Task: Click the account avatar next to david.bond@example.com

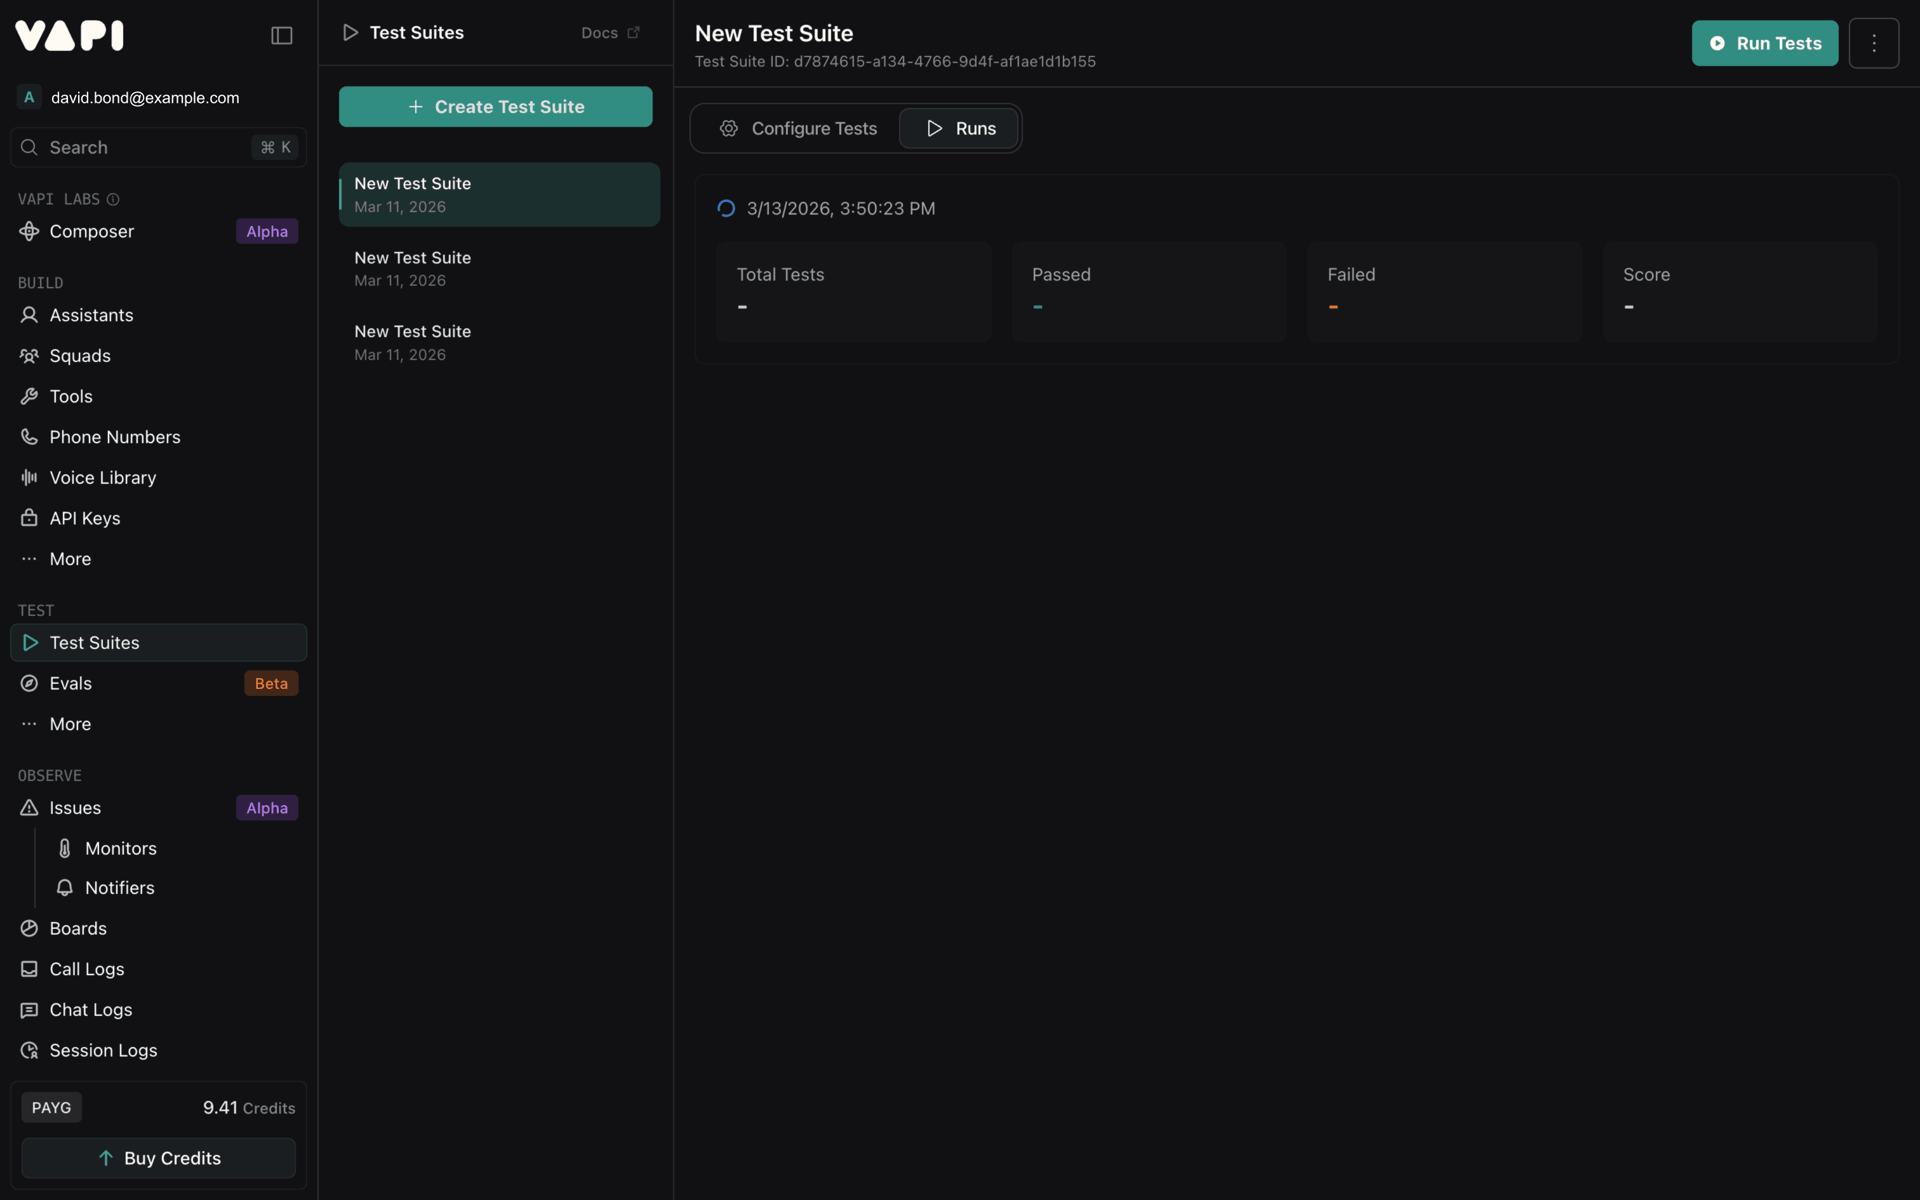Action: pyautogui.click(x=29, y=97)
